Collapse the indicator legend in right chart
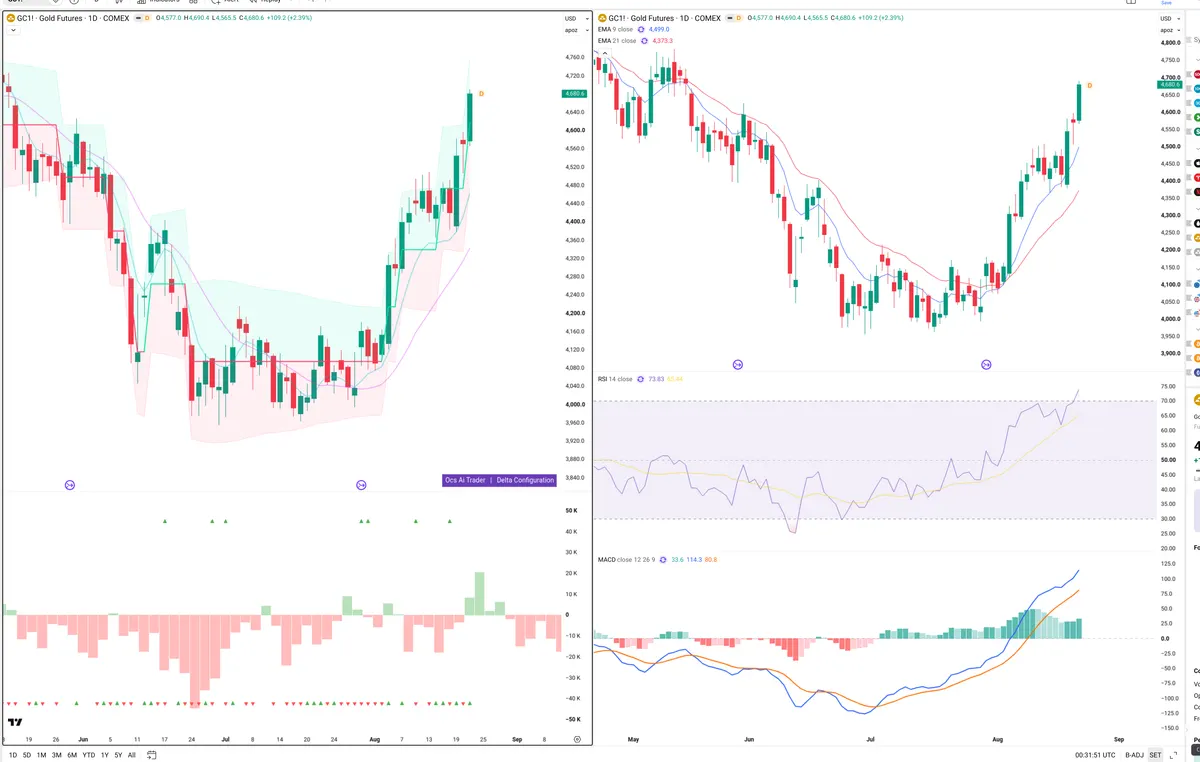This screenshot has width=1200, height=762. pos(605,53)
